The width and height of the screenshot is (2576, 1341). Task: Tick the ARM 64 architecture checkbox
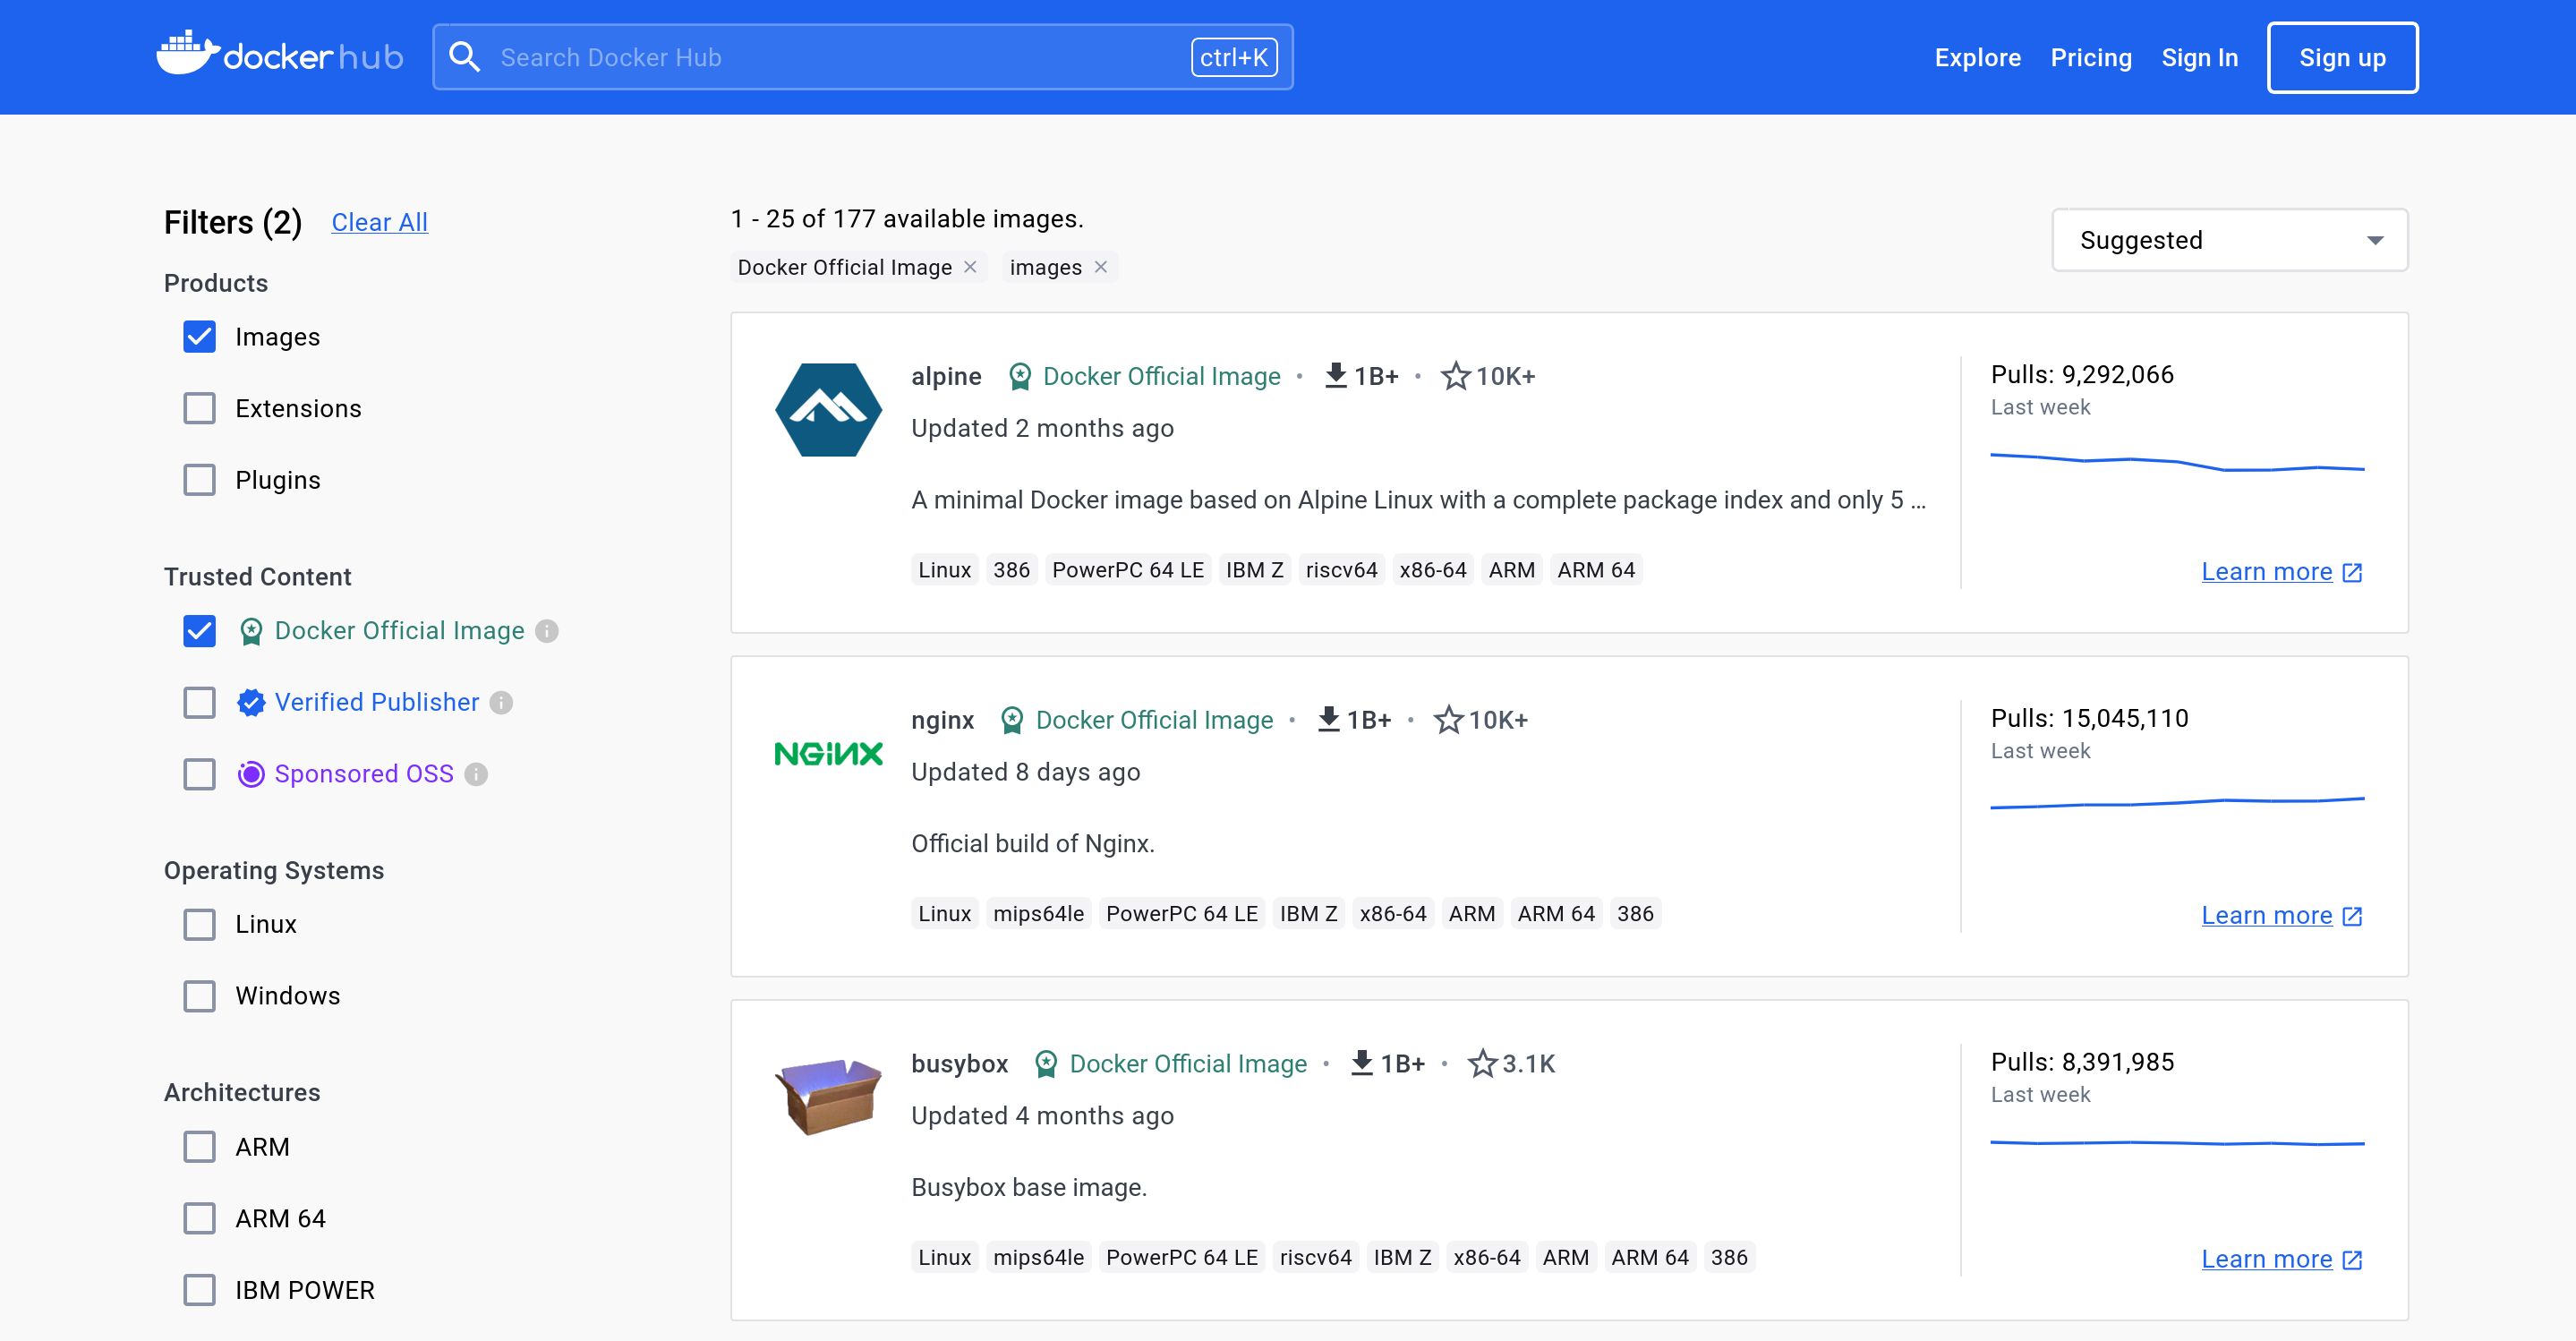[x=199, y=1219]
